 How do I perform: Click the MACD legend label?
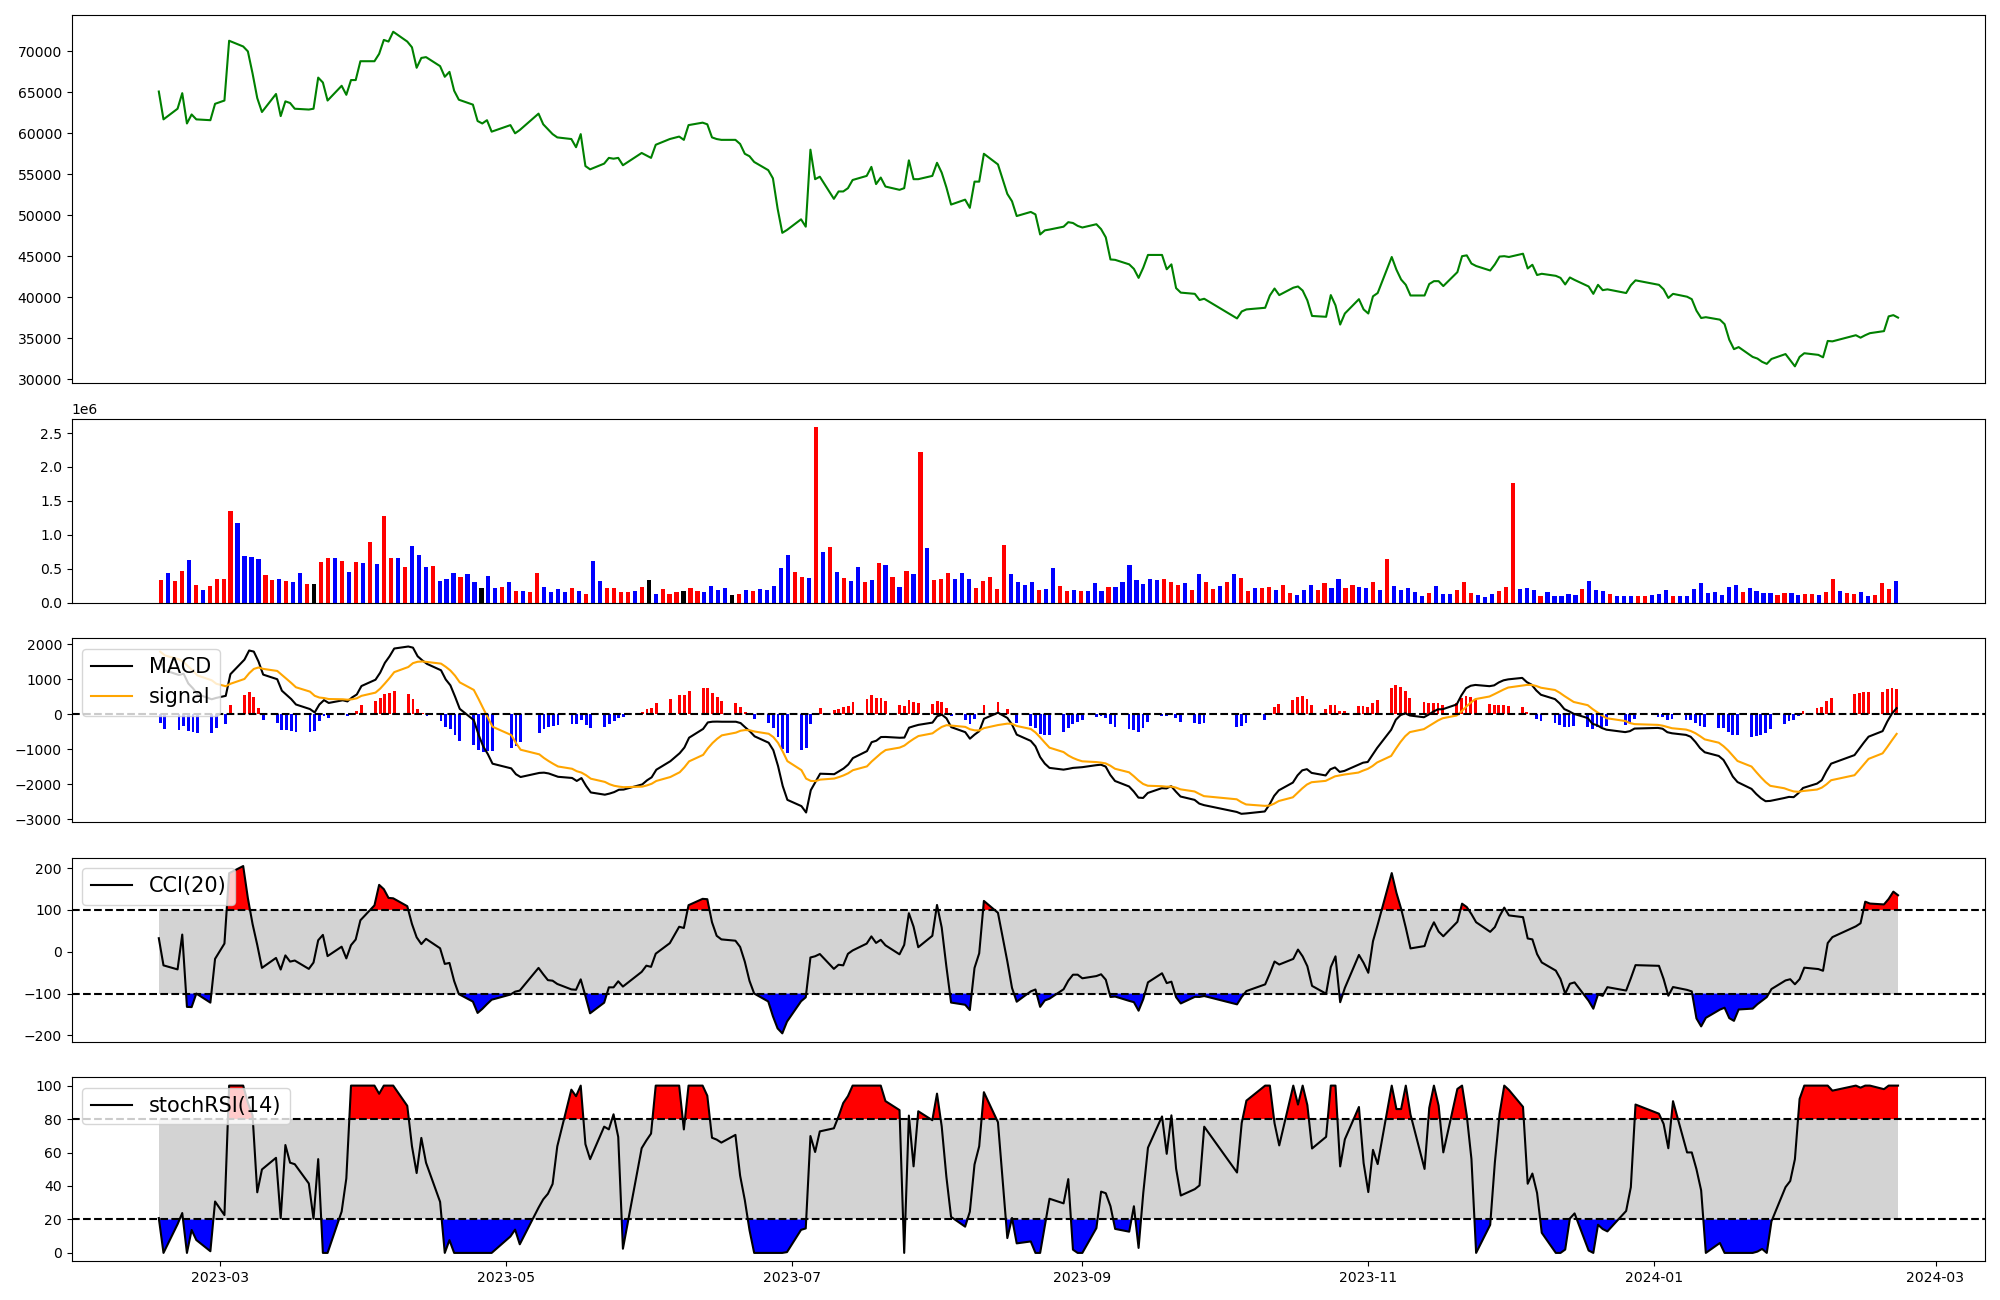click(179, 666)
